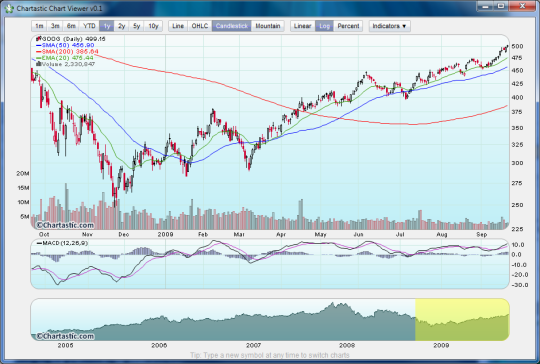The width and height of the screenshot is (540, 364).
Task: Click the Chartastic app icon in title bar
Action: [9, 8]
